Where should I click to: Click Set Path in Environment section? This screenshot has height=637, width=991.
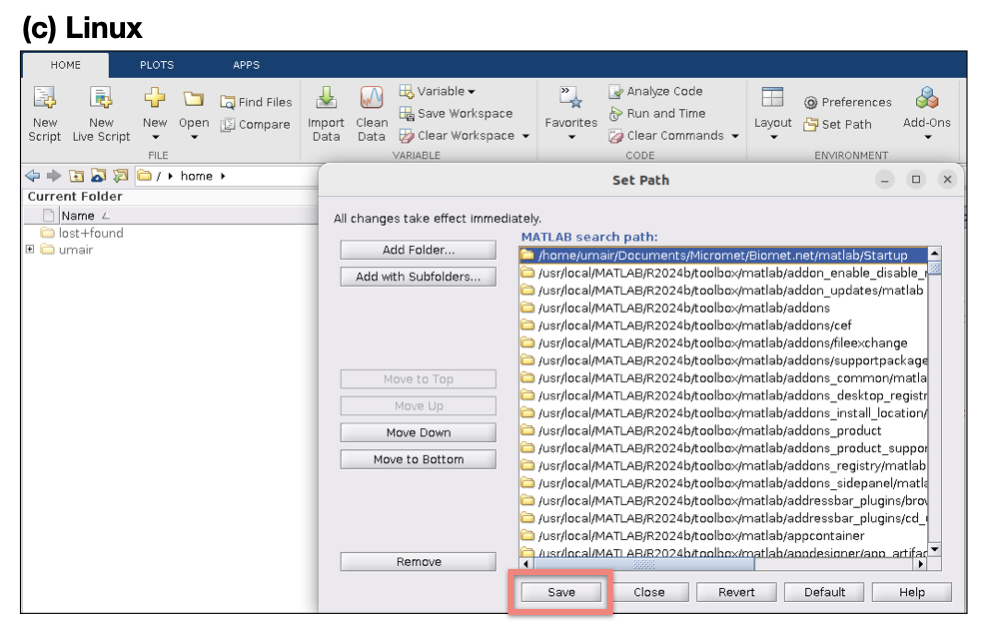(x=837, y=124)
